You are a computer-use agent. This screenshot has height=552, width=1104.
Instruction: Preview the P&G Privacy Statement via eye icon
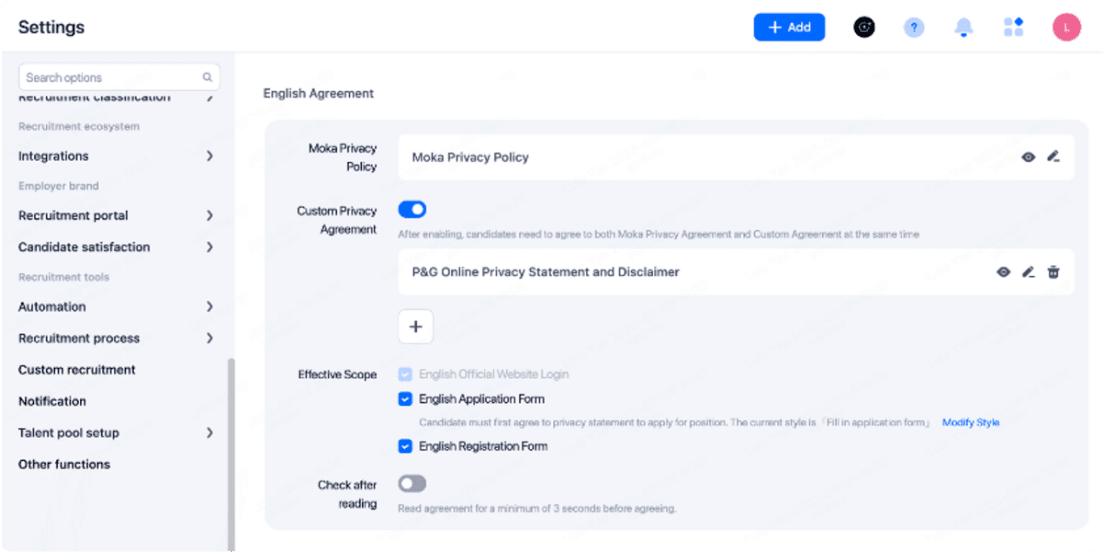tap(1003, 272)
